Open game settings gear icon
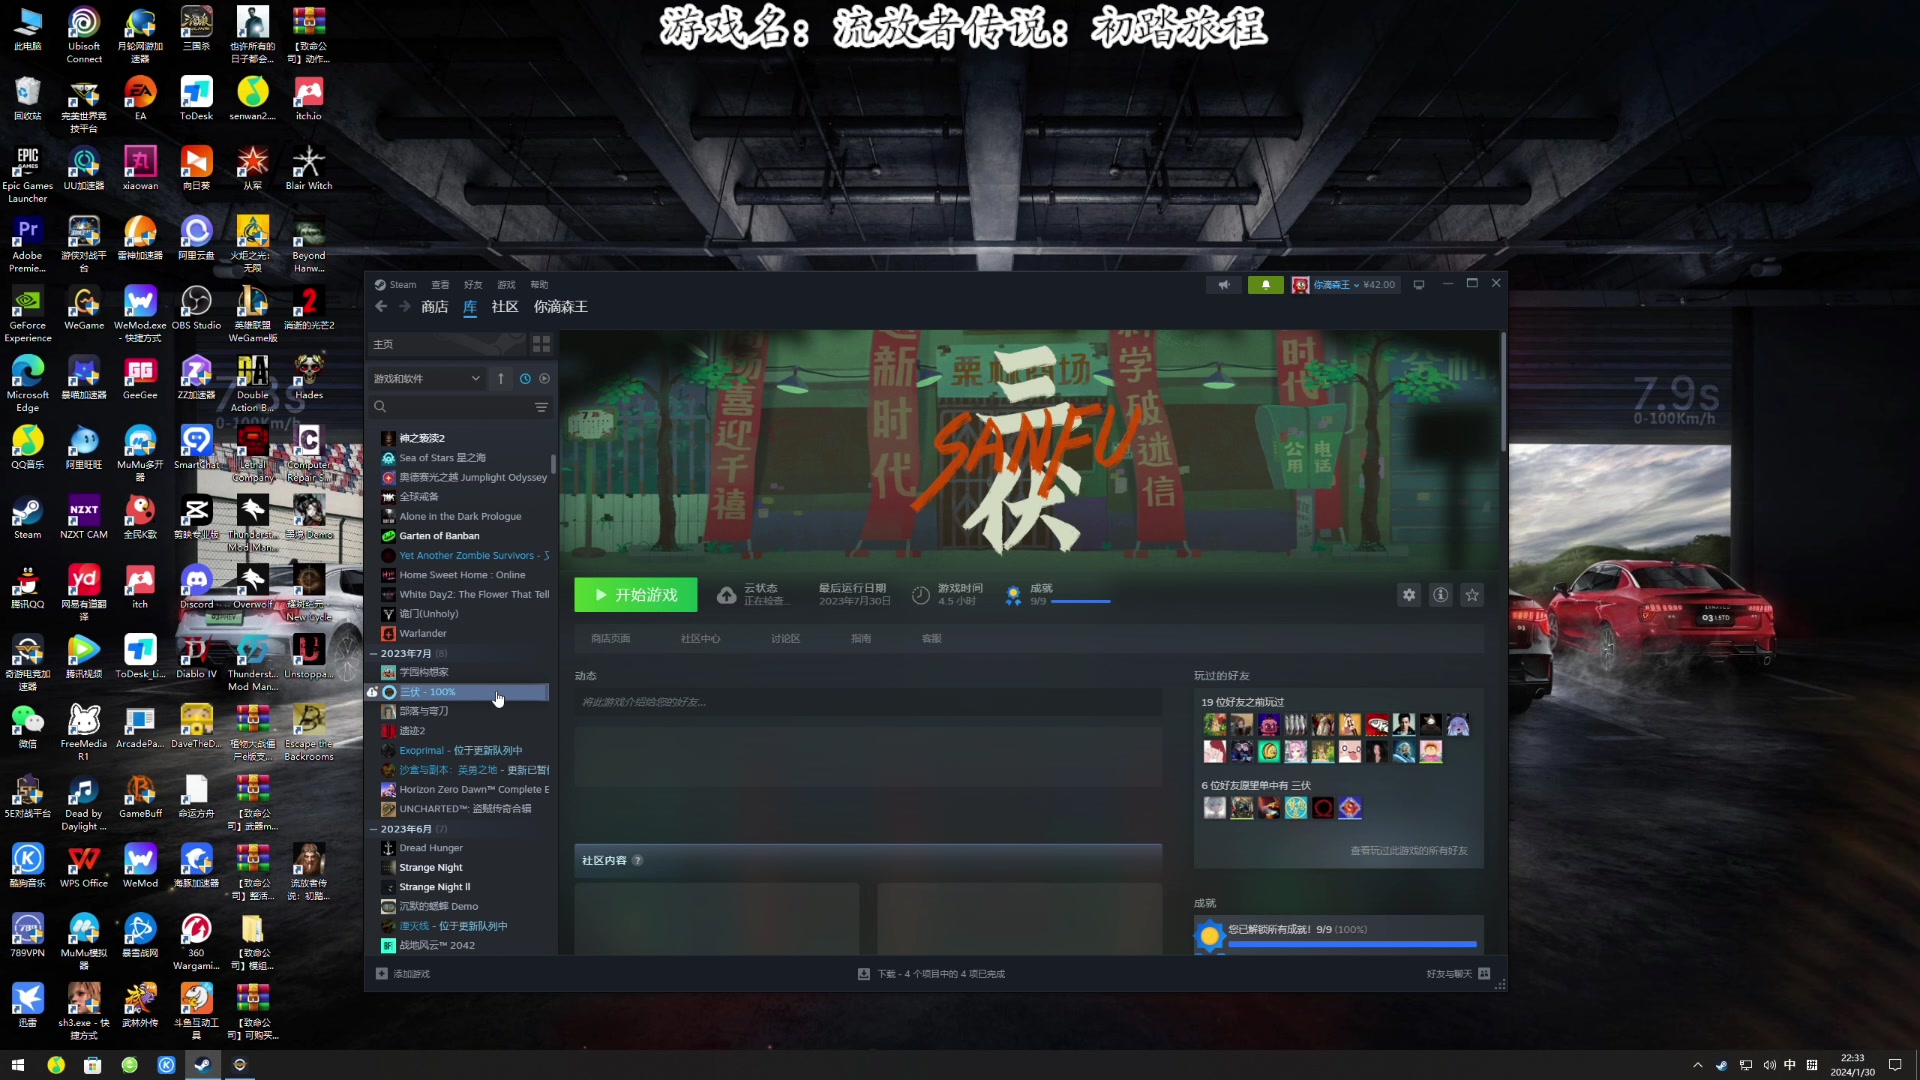This screenshot has height=1080, width=1920. pos(1409,595)
